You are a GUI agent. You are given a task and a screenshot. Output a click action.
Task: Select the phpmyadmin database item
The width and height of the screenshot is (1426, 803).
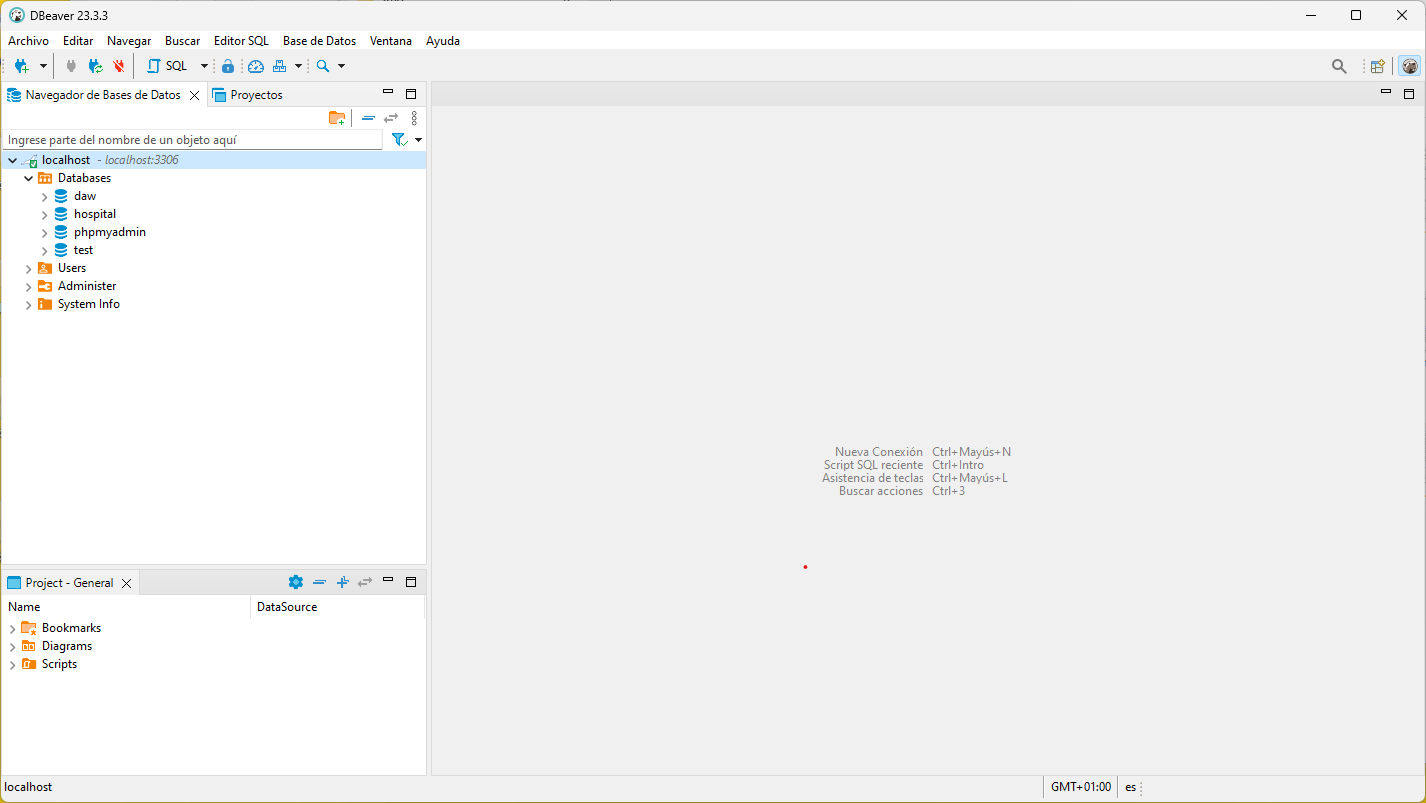click(109, 232)
